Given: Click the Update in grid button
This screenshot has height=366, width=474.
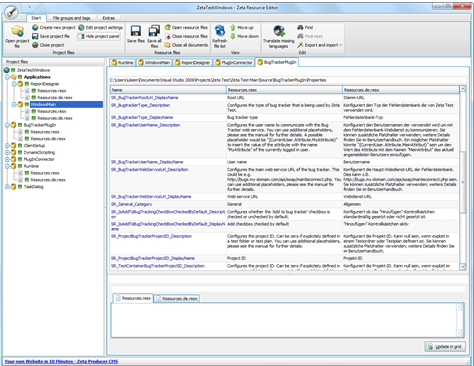Looking at the screenshot, I should coord(445,347).
